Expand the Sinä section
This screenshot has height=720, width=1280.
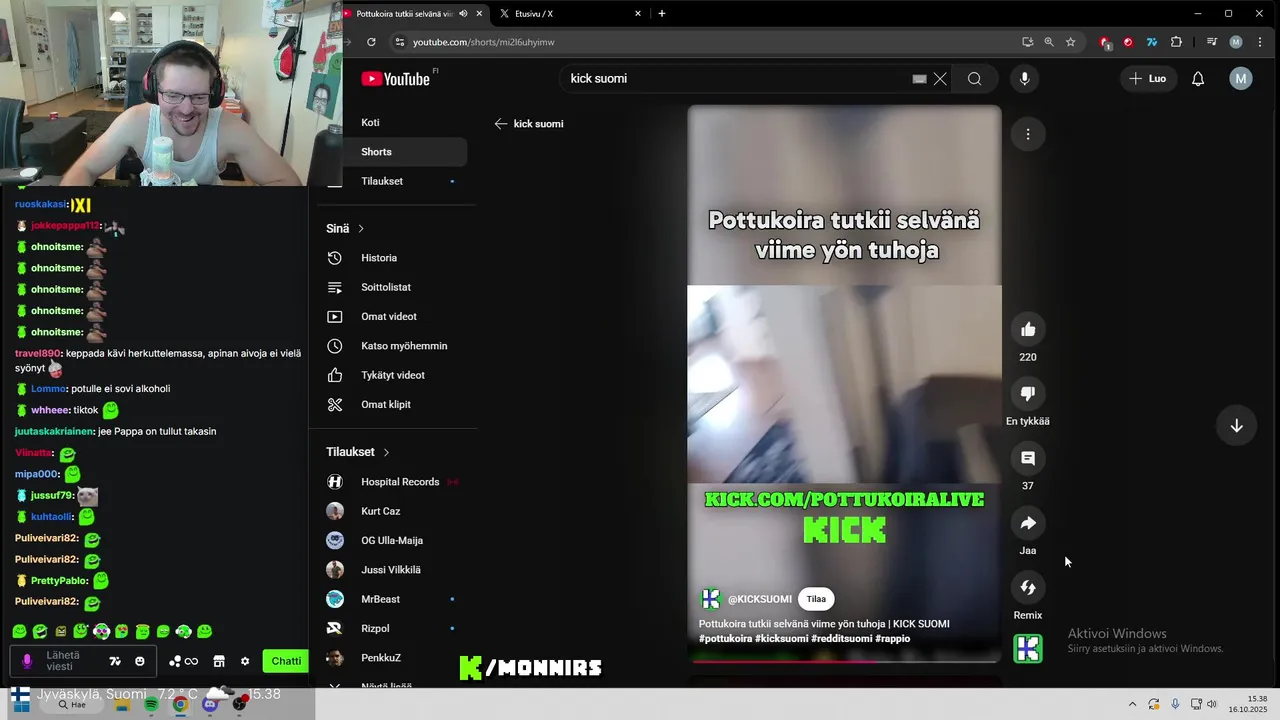pos(345,229)
